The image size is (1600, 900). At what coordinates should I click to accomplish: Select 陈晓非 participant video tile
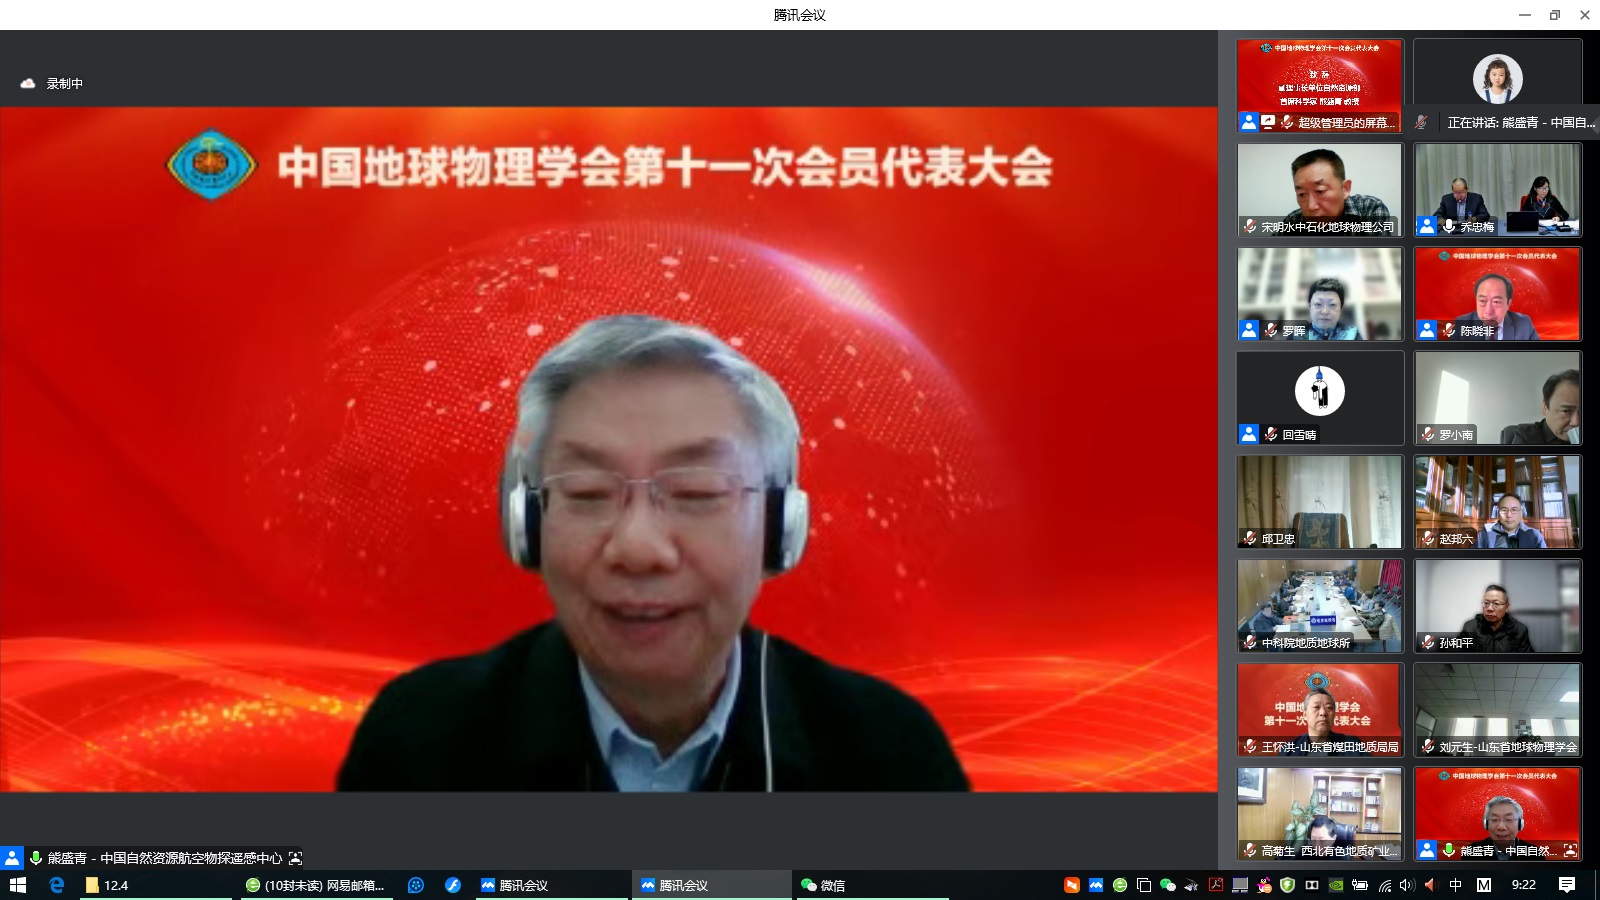coord(1498,294)
